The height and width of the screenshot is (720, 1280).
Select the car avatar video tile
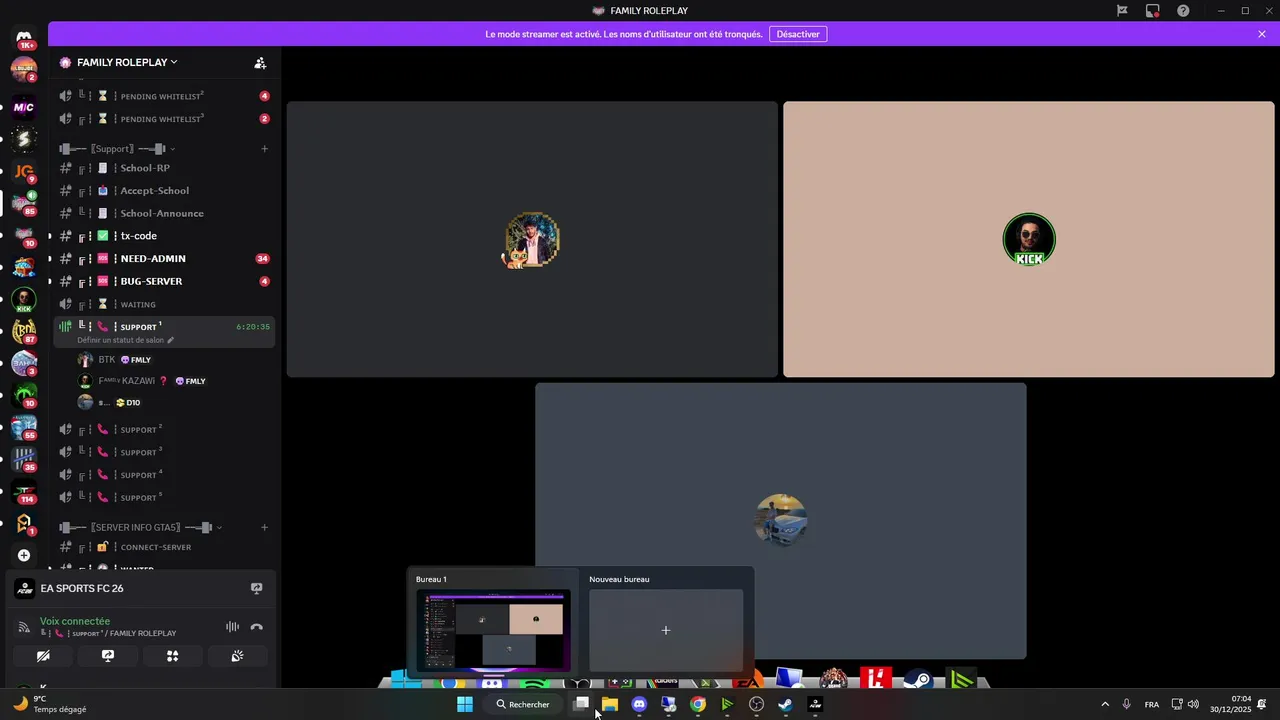click(x=781, y=521)
